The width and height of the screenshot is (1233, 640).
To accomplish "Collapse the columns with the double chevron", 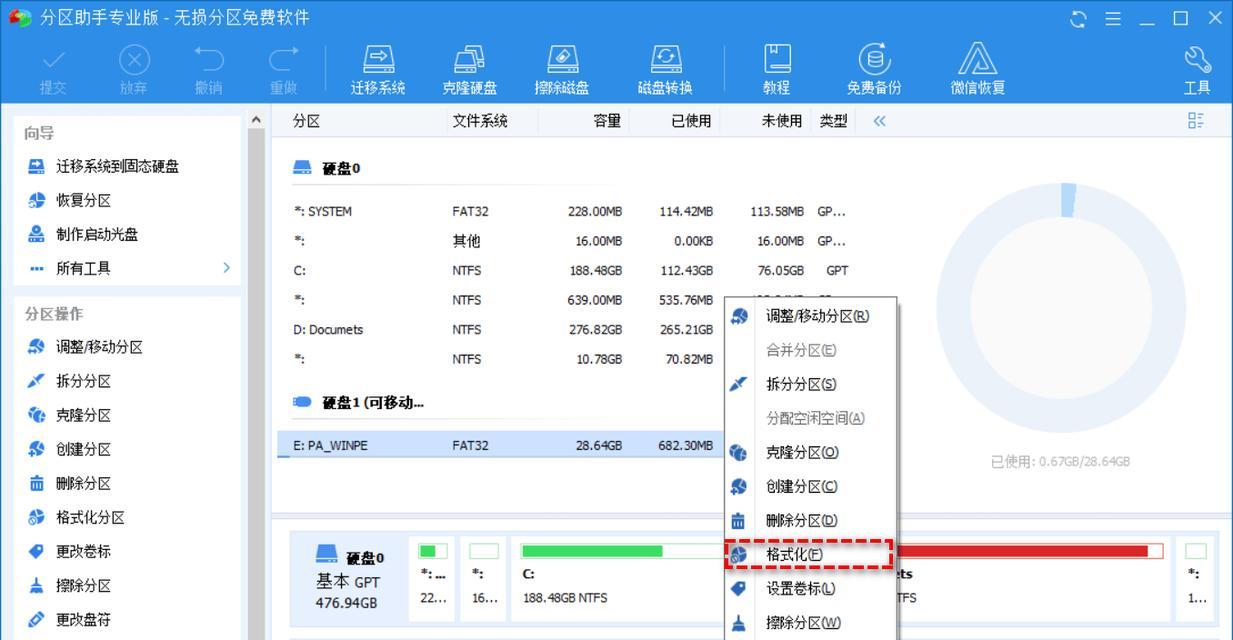I will [x=879, y=121].
